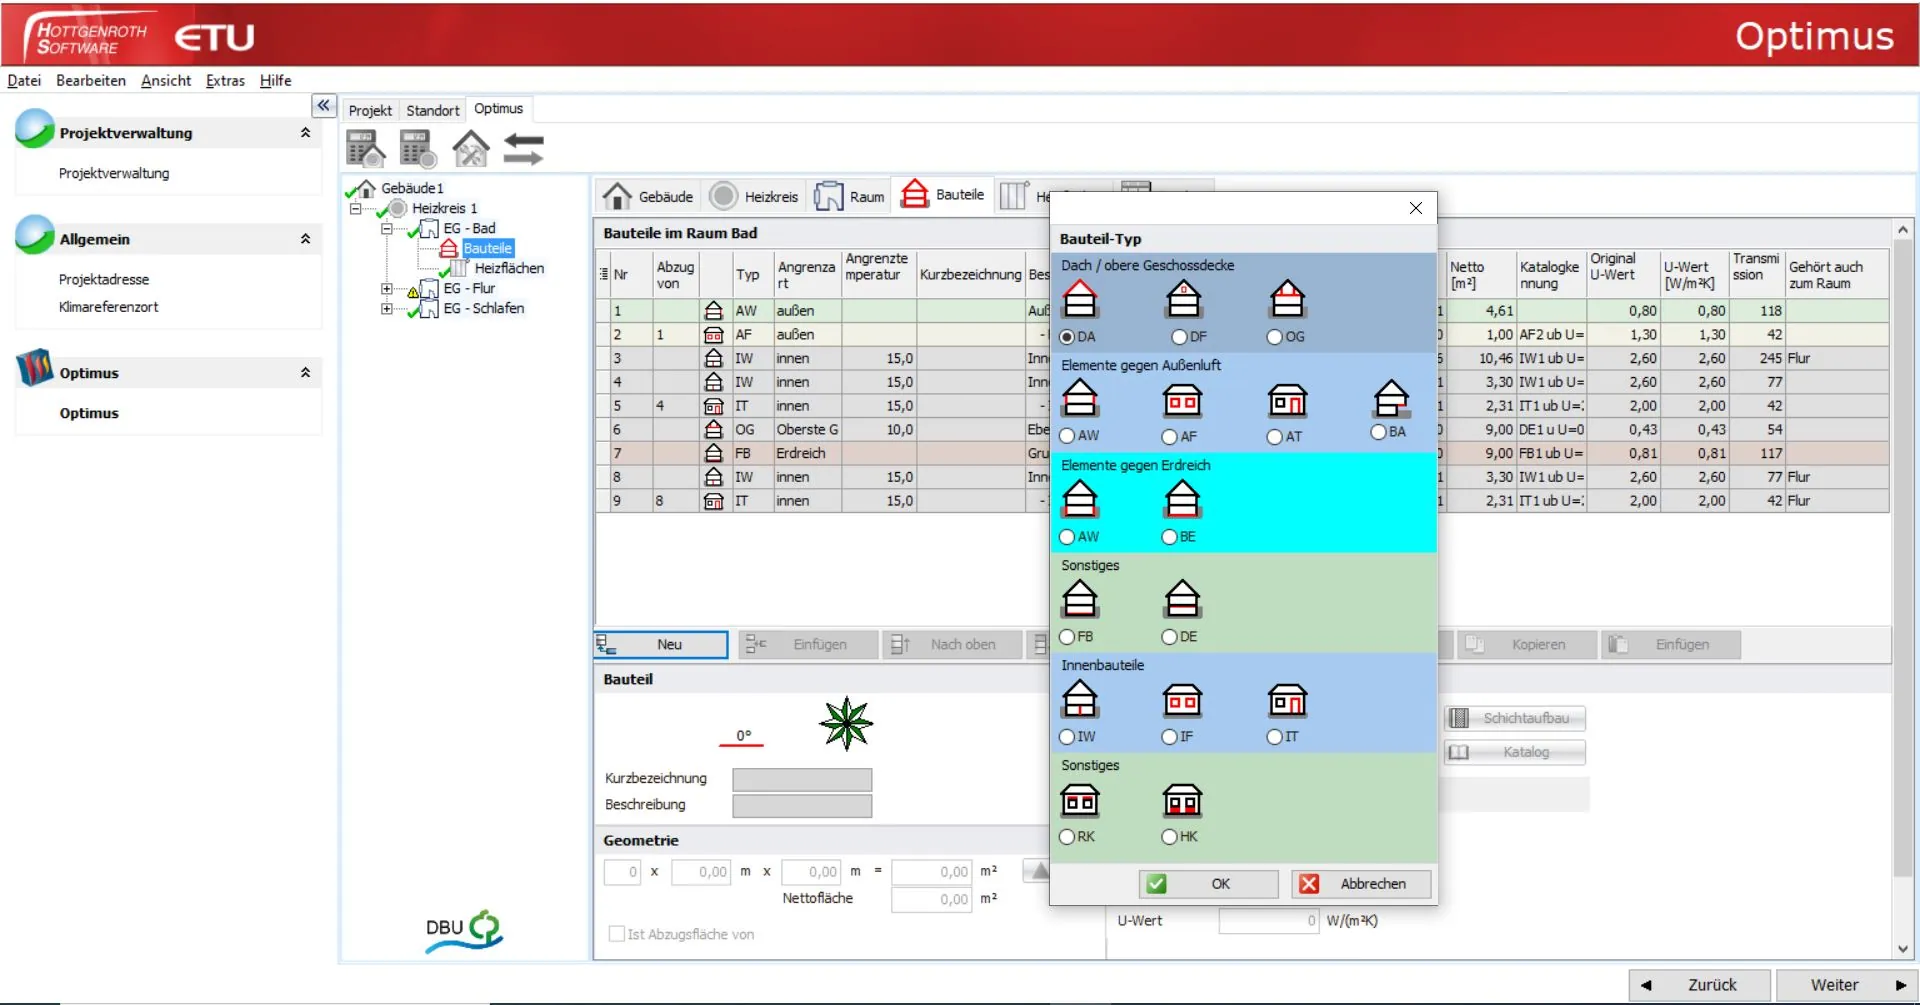Switch to the Standort tab
Screen dimensions: 1920x1005
[432, 110]
